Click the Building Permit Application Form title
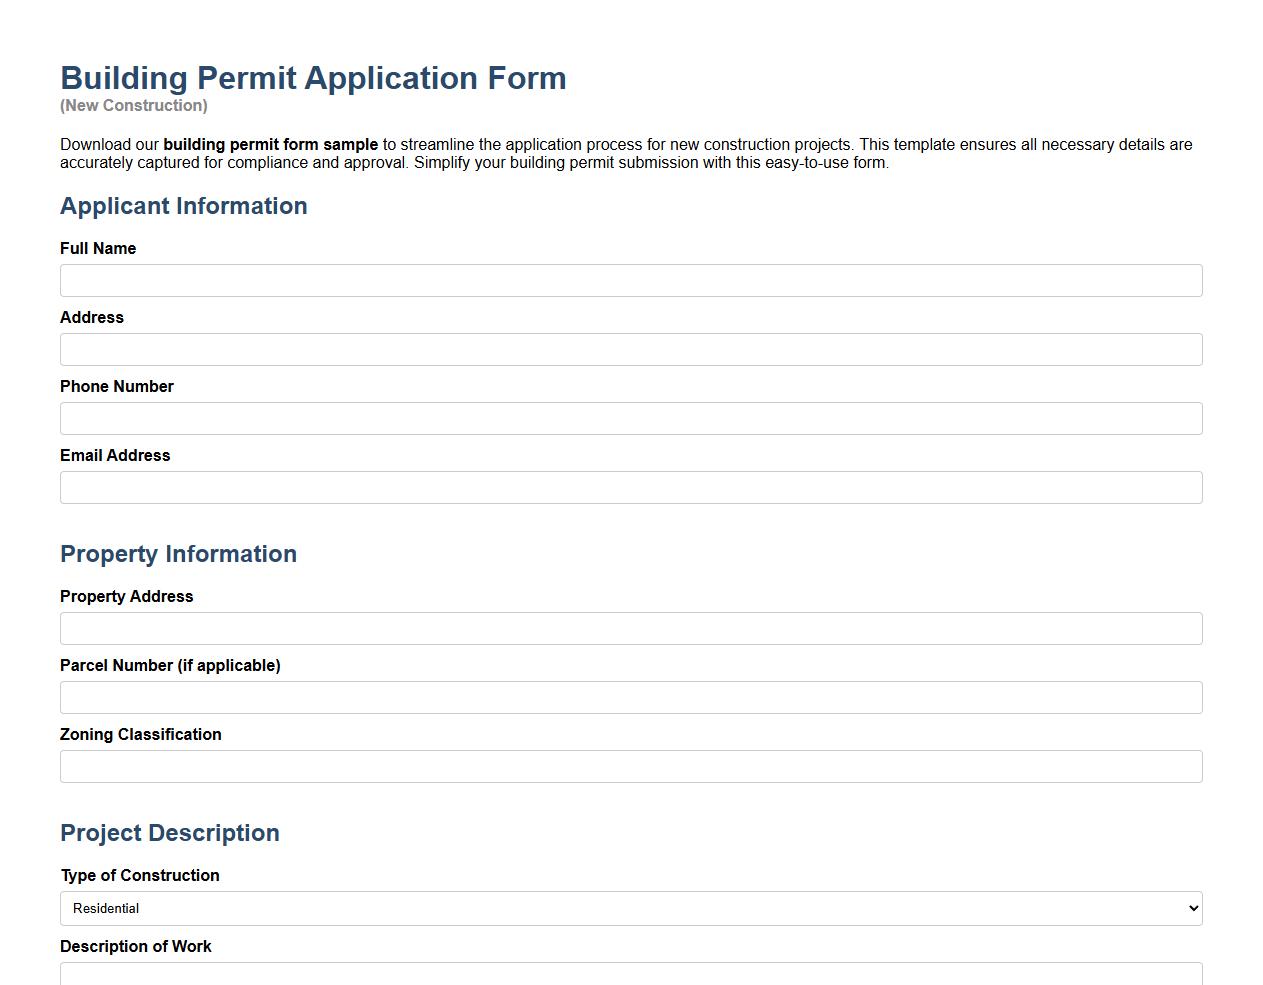1263x985 pixels. point(313,78)
